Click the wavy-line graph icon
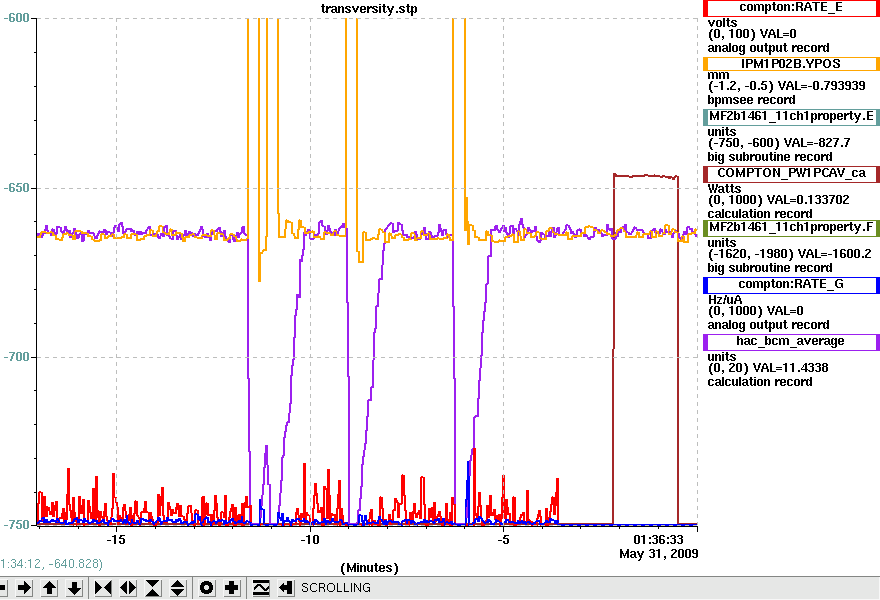Viewport: 880px width, 600px height. coord(261,588)
